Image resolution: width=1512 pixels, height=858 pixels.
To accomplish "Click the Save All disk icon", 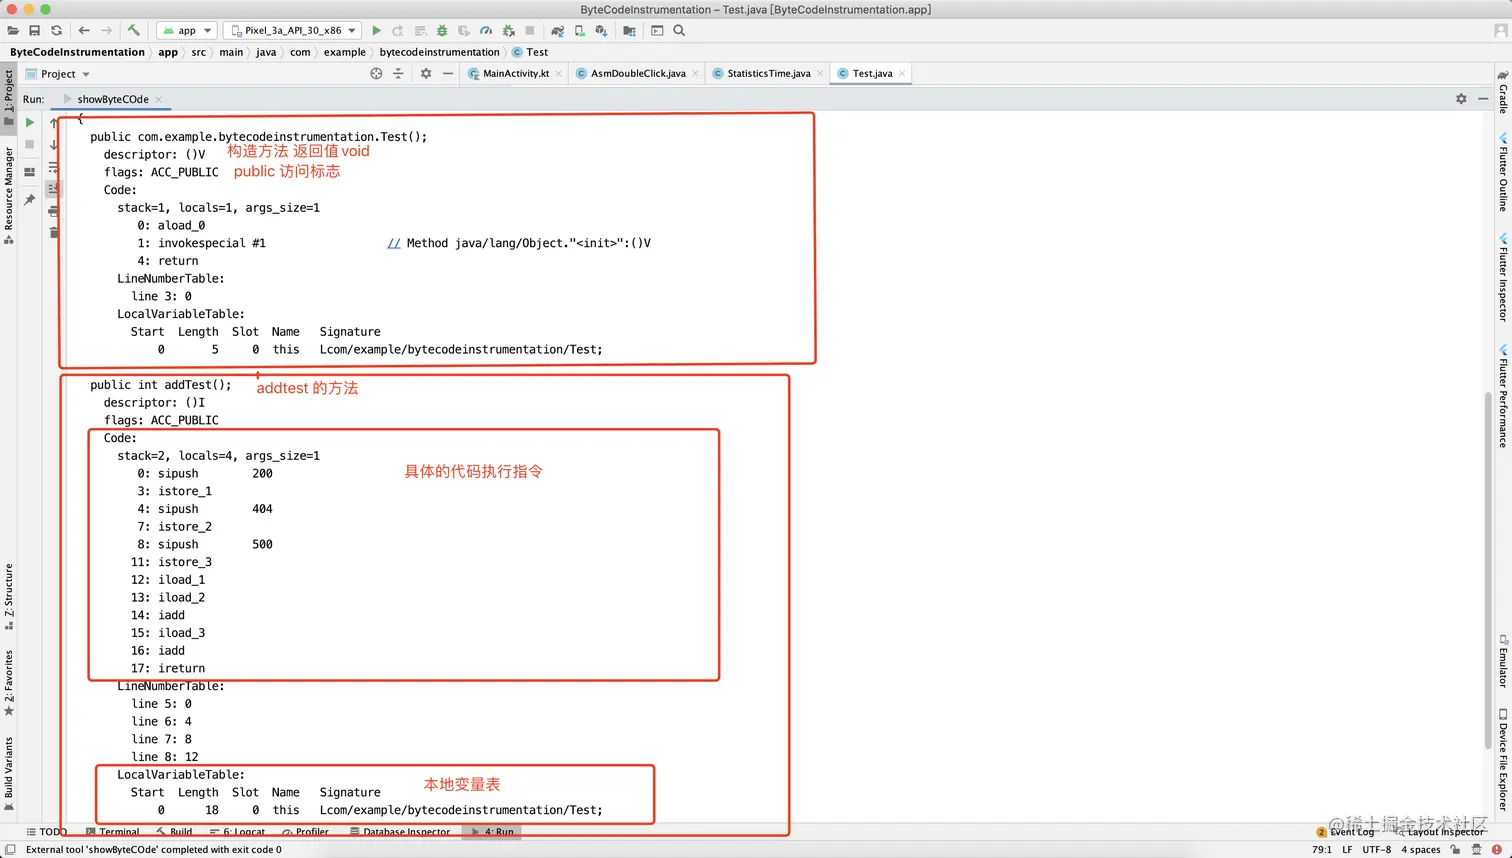I will [x=34, y=31].
